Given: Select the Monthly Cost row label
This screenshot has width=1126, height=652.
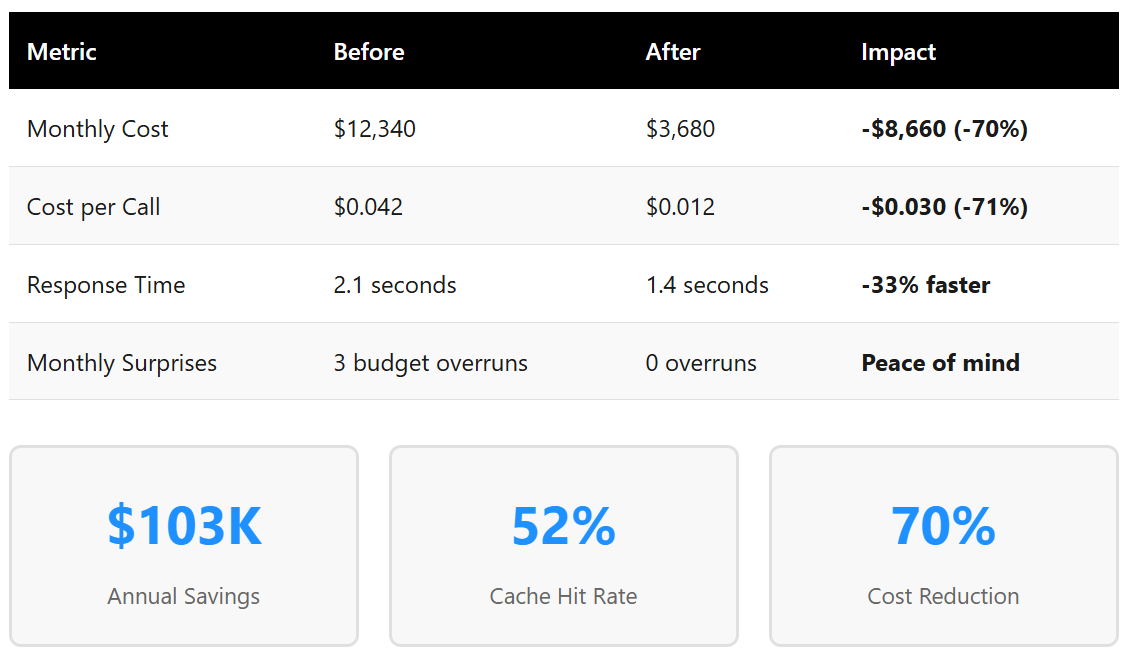Looking at the screenshot, I should (98, 129).
